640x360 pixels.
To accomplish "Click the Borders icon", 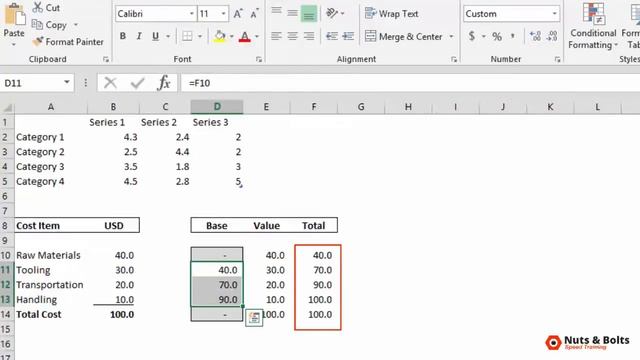I will coord(187,36).
